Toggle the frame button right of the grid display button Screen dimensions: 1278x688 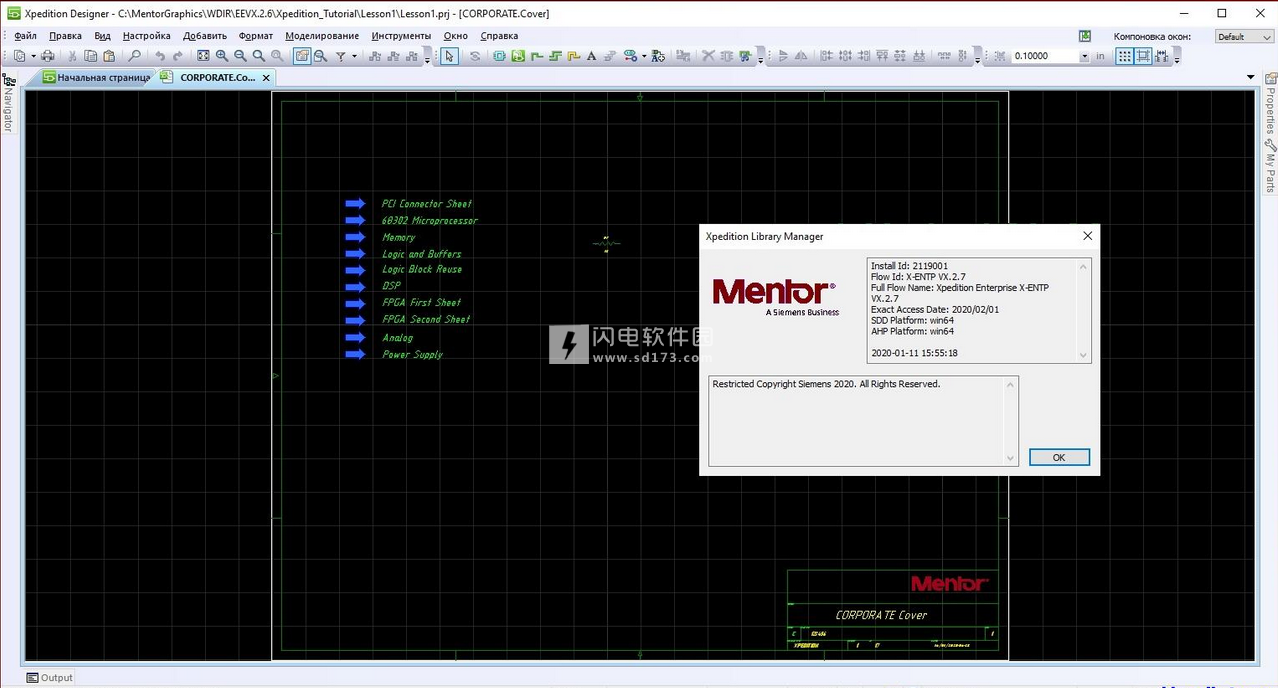point(1143,56)
